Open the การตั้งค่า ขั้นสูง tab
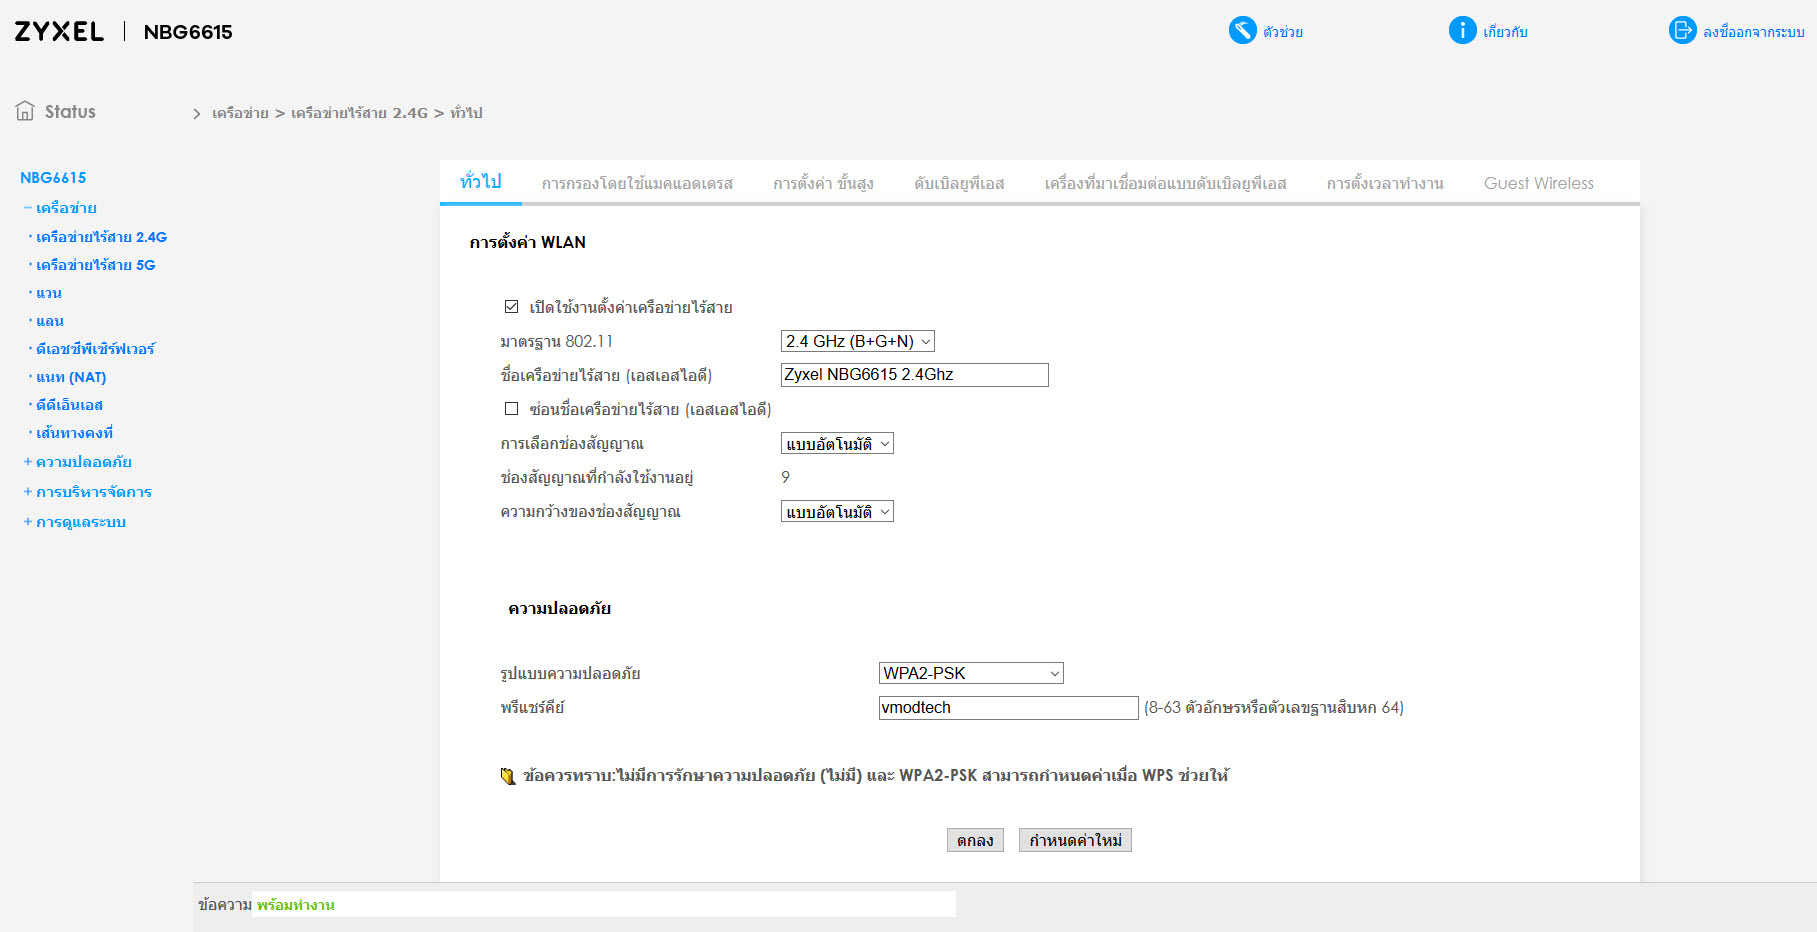 pyautogui.click(x=823, y=184)
